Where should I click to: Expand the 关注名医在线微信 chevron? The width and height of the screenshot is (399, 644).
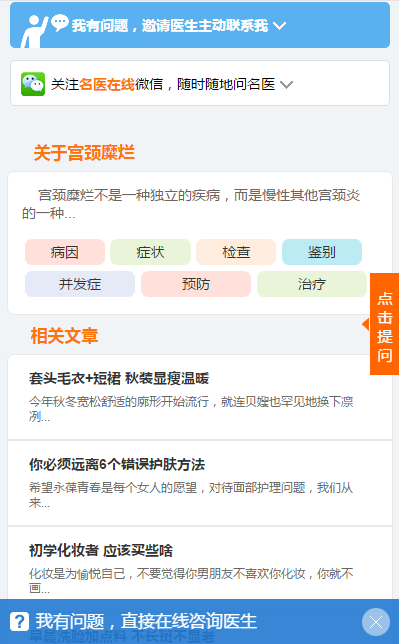click(x=286, y=85)
